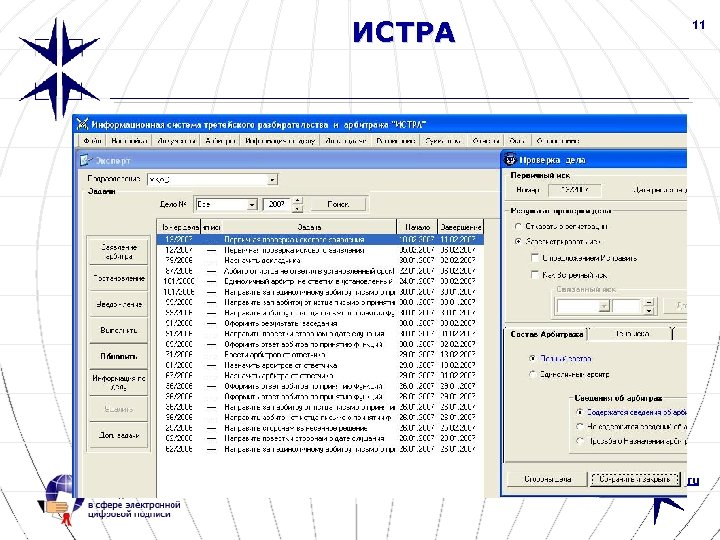The image size is (720, 540).
Task: Click the Стороны дела button
Action: coord(547,479)
